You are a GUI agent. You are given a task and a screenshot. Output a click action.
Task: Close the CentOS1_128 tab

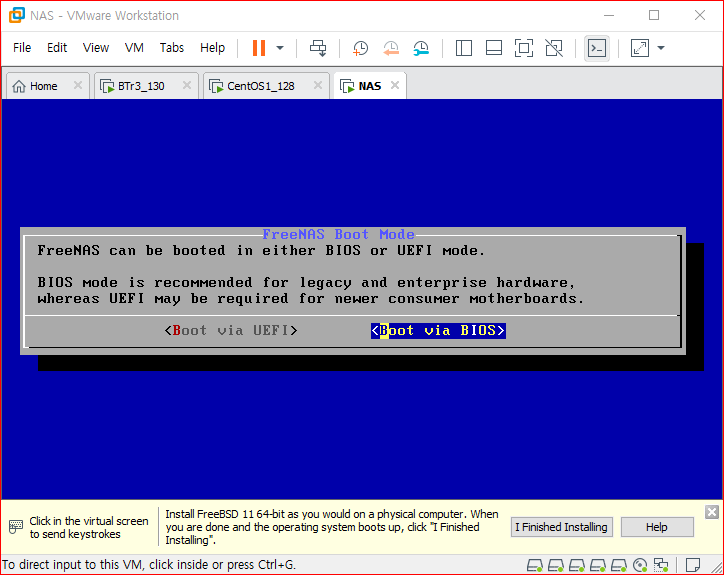pos(318,85)
